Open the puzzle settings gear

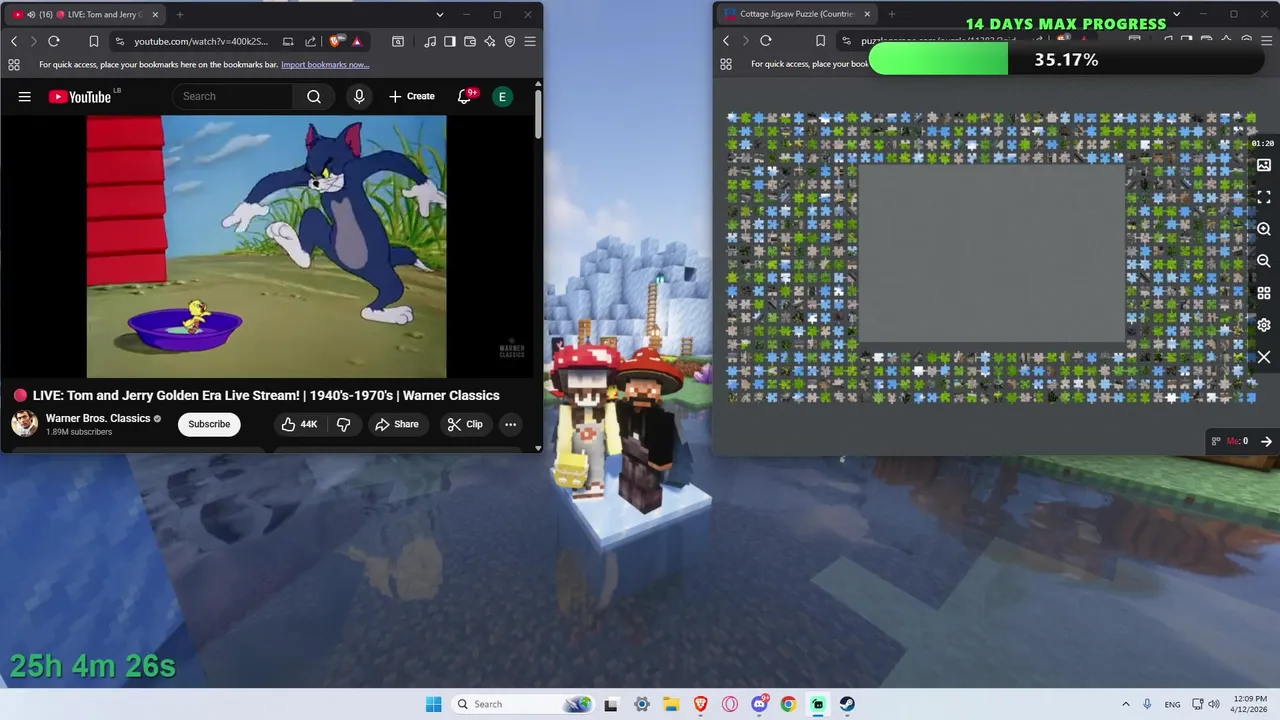click(x=1264, y=325)
